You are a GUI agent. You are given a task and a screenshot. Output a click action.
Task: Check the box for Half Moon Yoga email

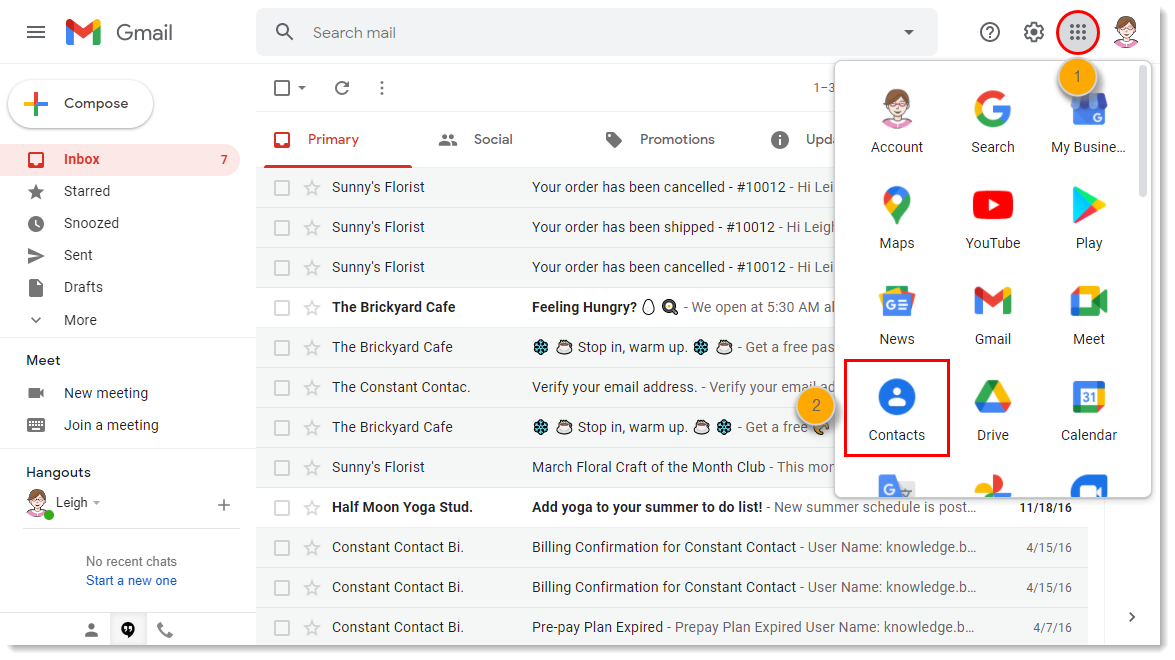282,507
